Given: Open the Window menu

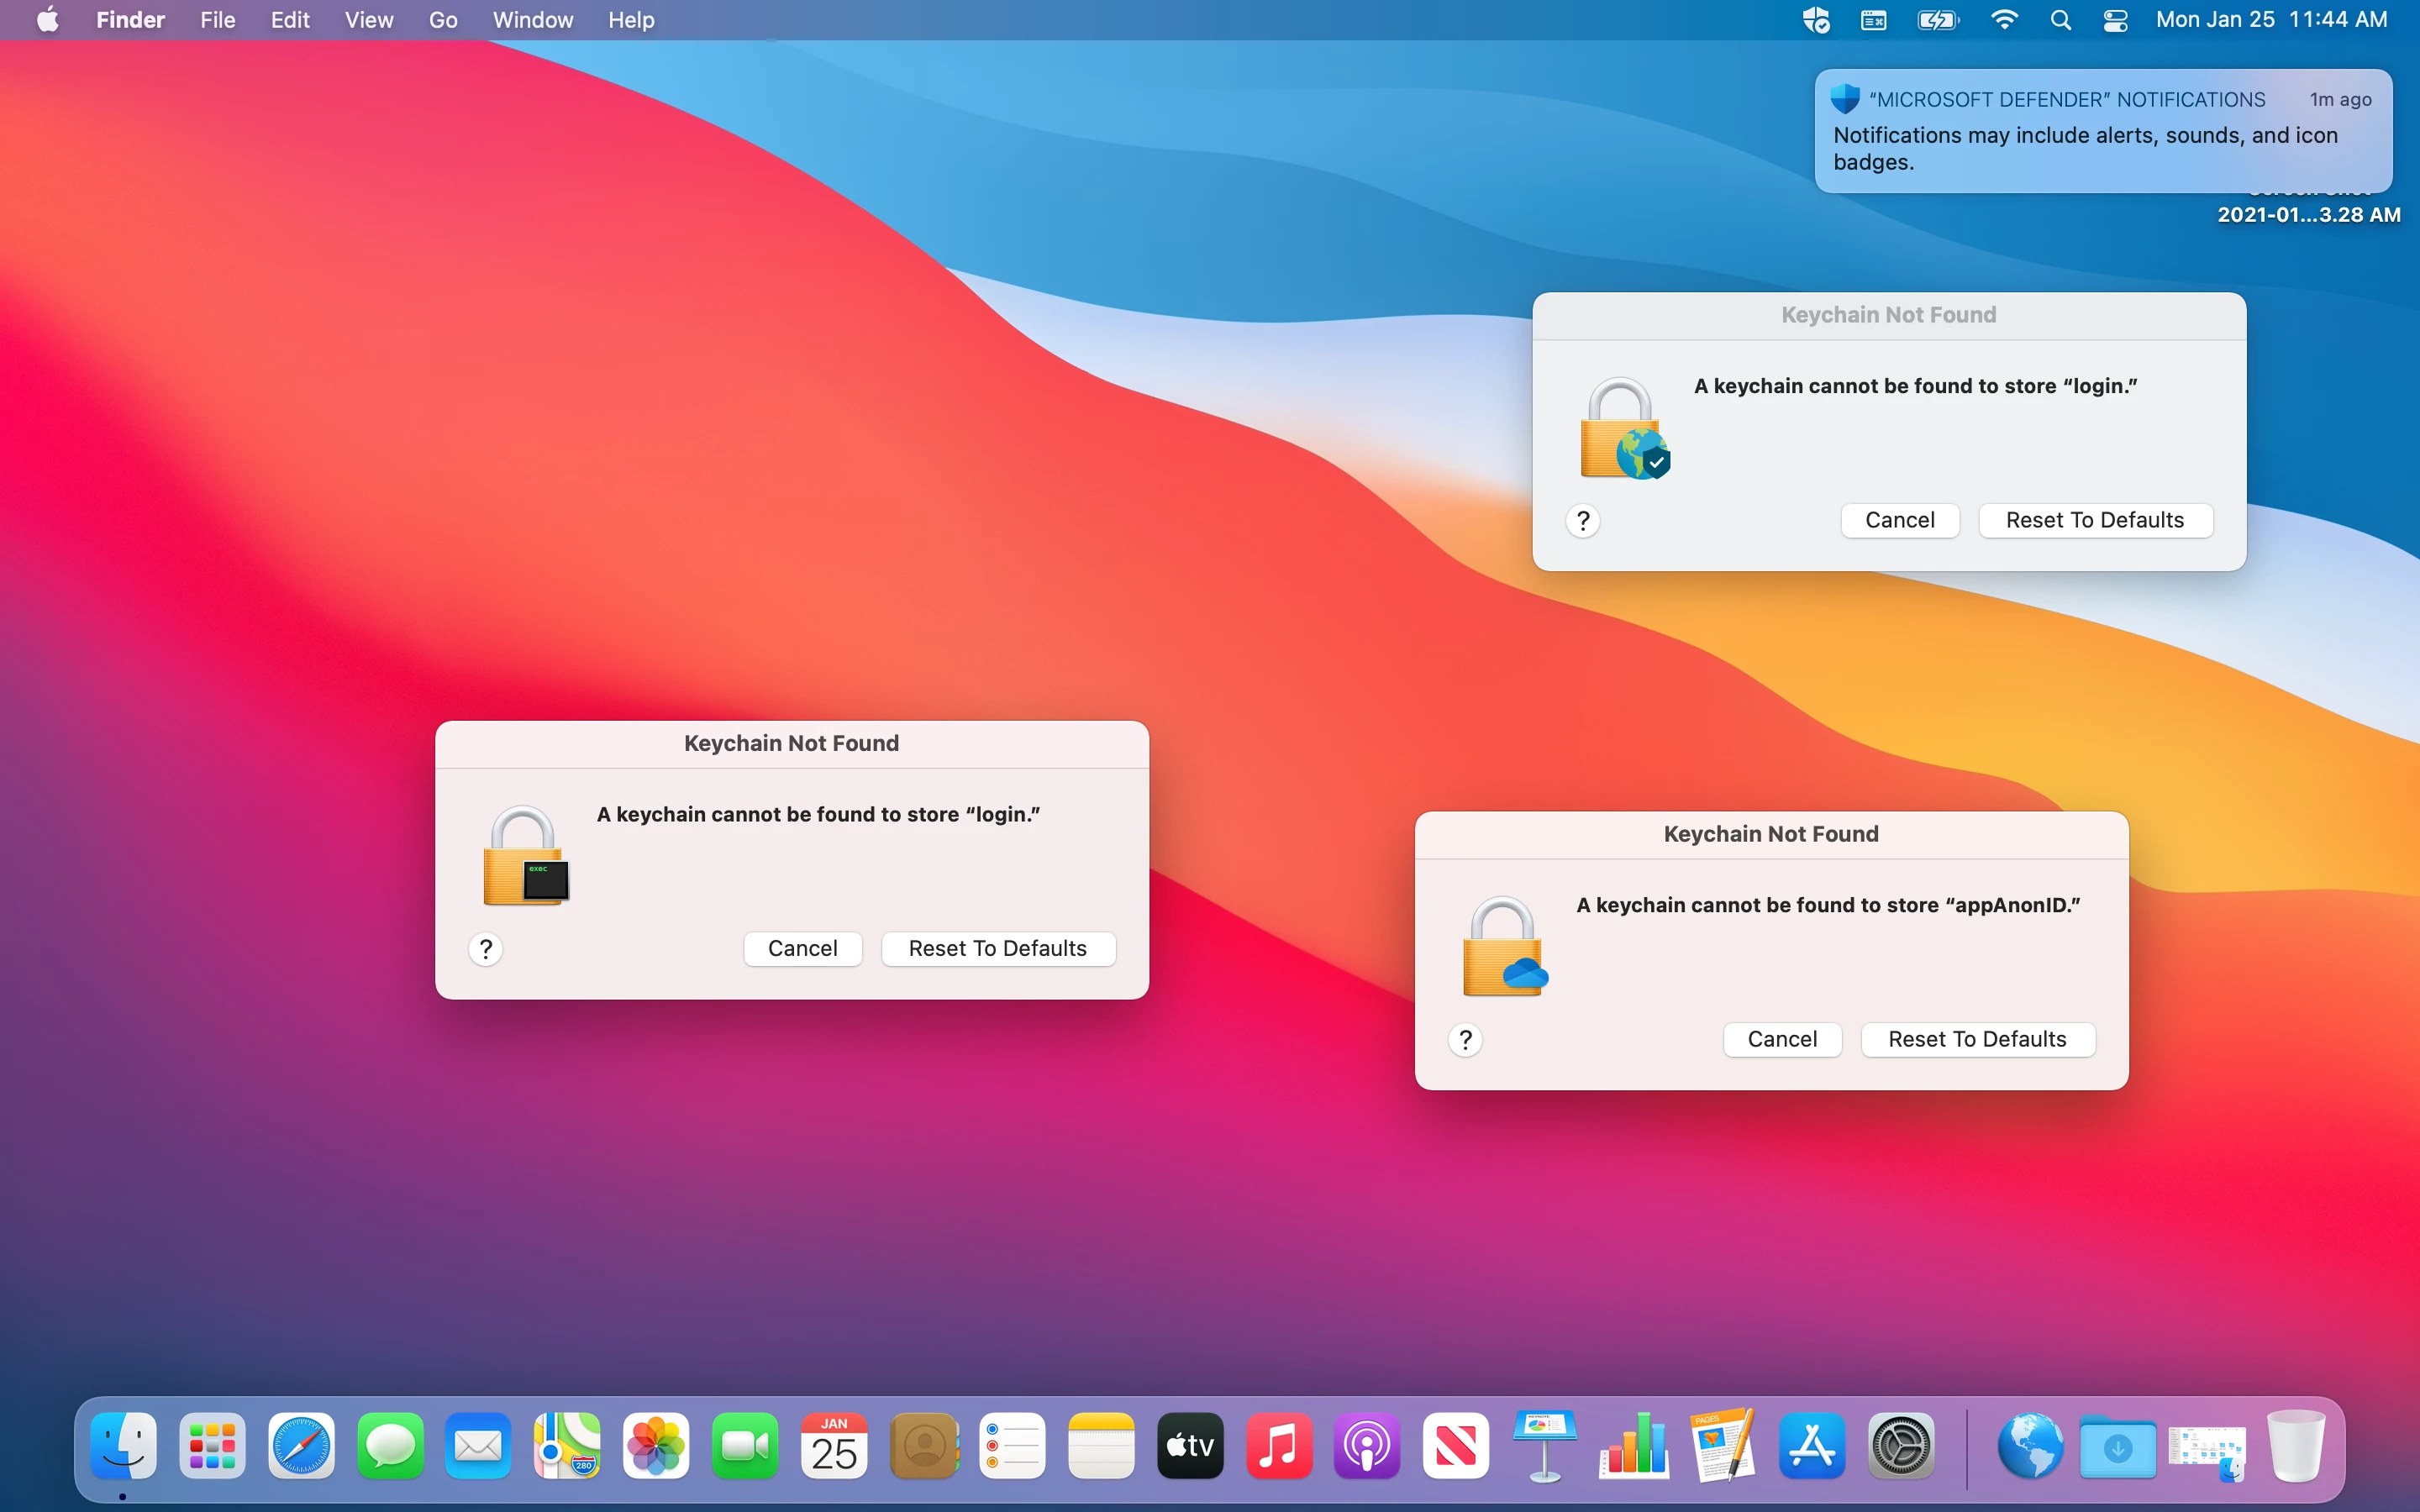Looking at the screenshot, I should pos(532,20).
